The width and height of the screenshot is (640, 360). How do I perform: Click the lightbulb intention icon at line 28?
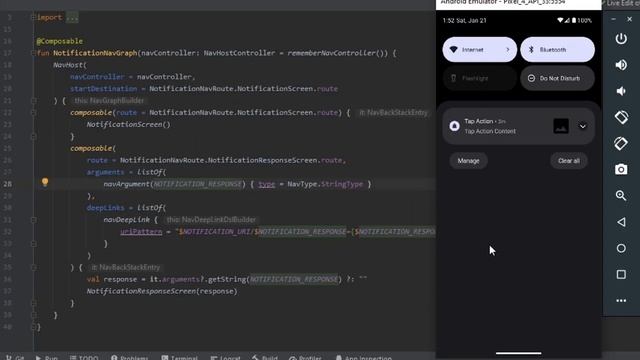coord(45,182)
